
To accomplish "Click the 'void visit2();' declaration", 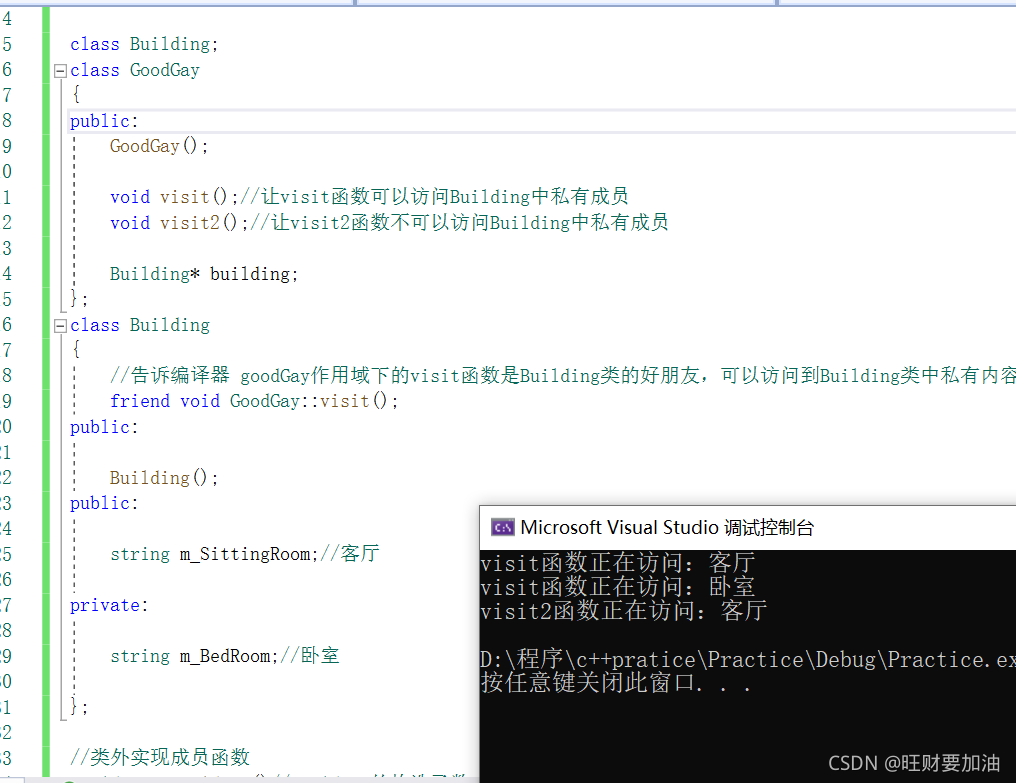I will click(179, 223).
